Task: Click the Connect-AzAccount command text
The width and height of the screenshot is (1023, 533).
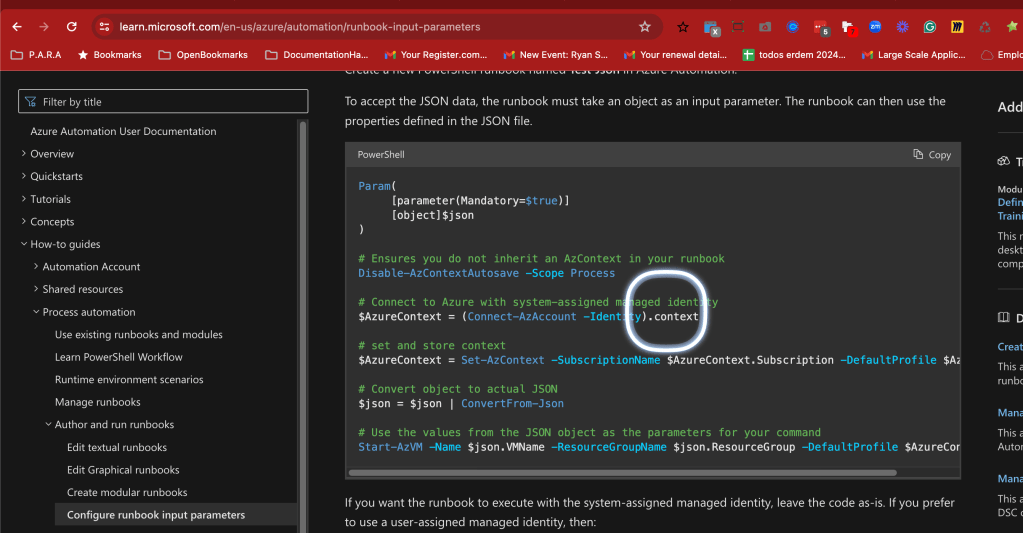Action: pyautogui.click(x=522, y=316)
